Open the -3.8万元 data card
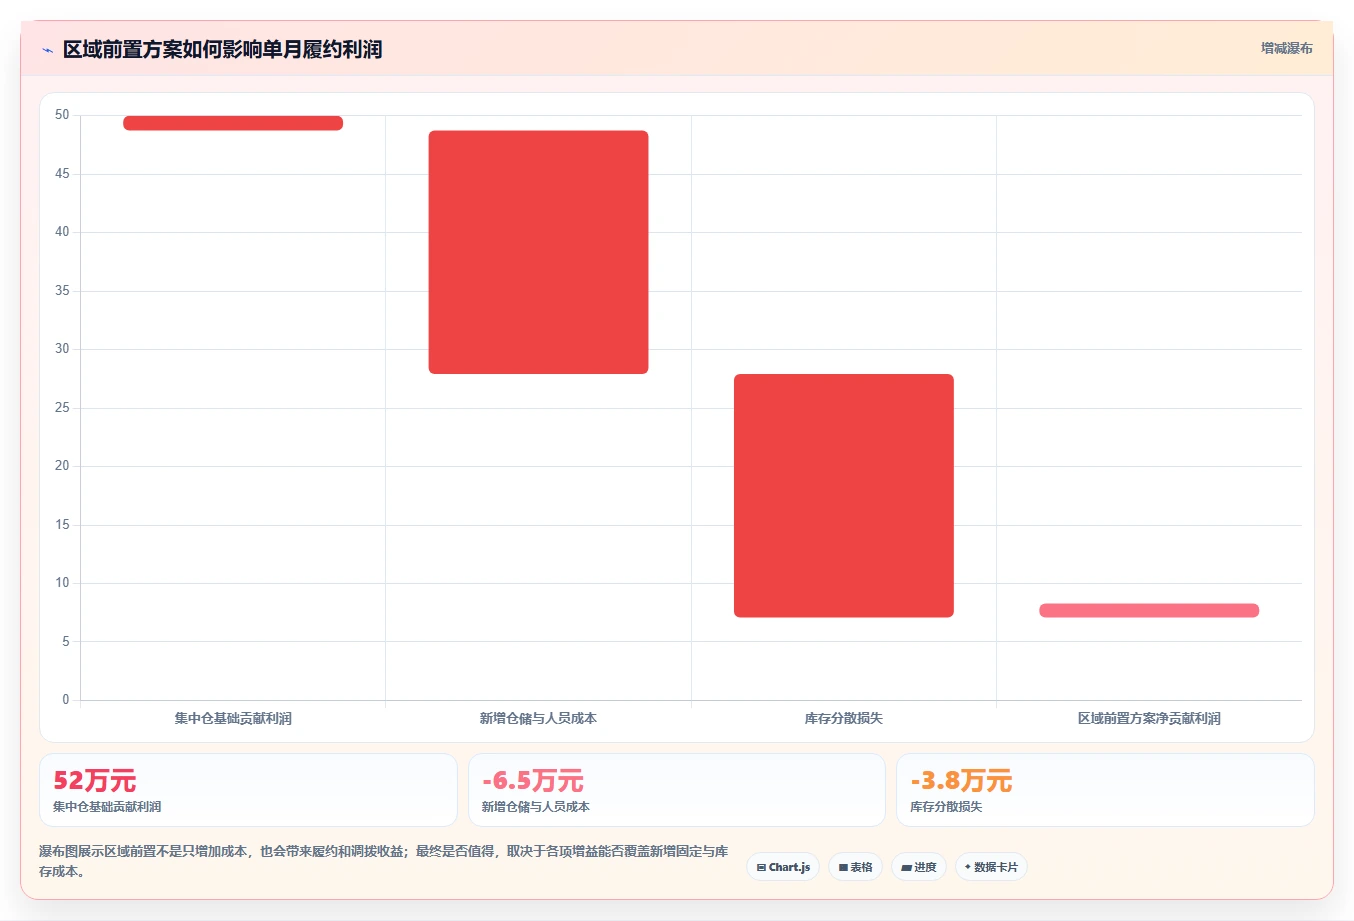 click(1105, 790)
